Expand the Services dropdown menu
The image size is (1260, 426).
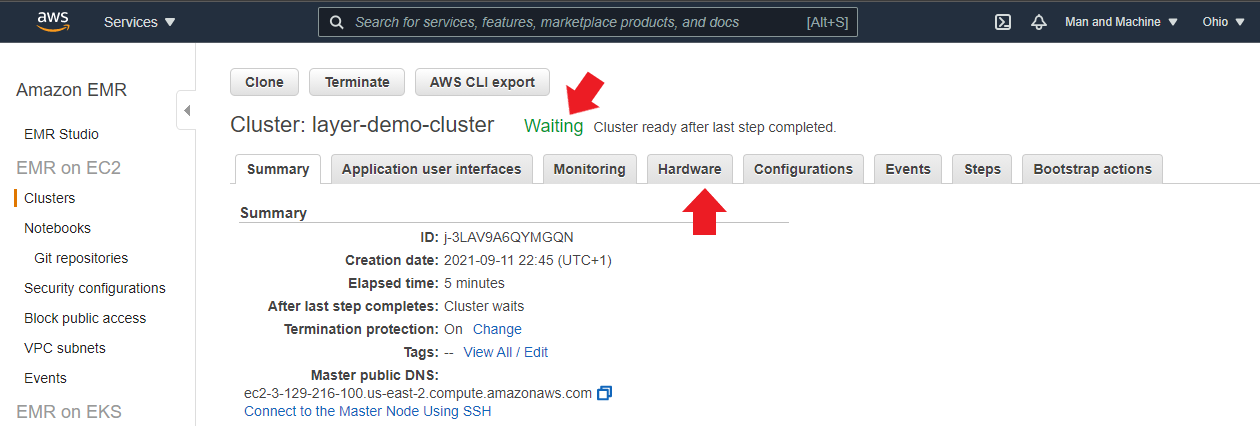pyautogui.click(x=139, y=22)
